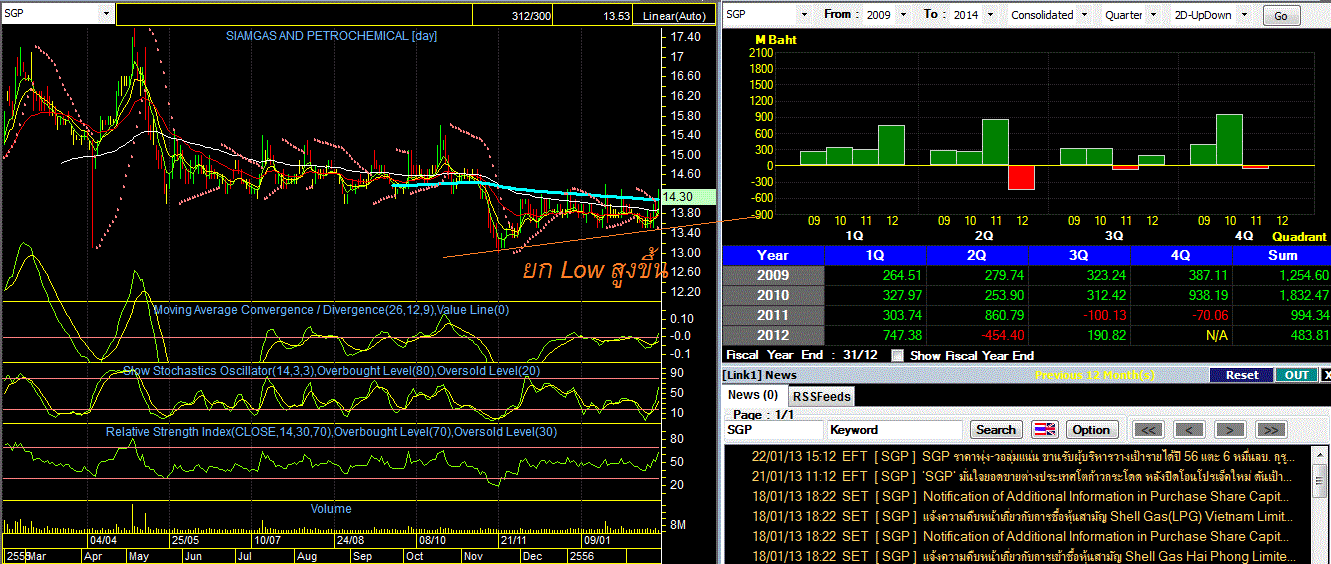Open the 21/01/13 11:12 EFT news item
The width and height of the screenshot is (1331, 564).
[1020, 476]
